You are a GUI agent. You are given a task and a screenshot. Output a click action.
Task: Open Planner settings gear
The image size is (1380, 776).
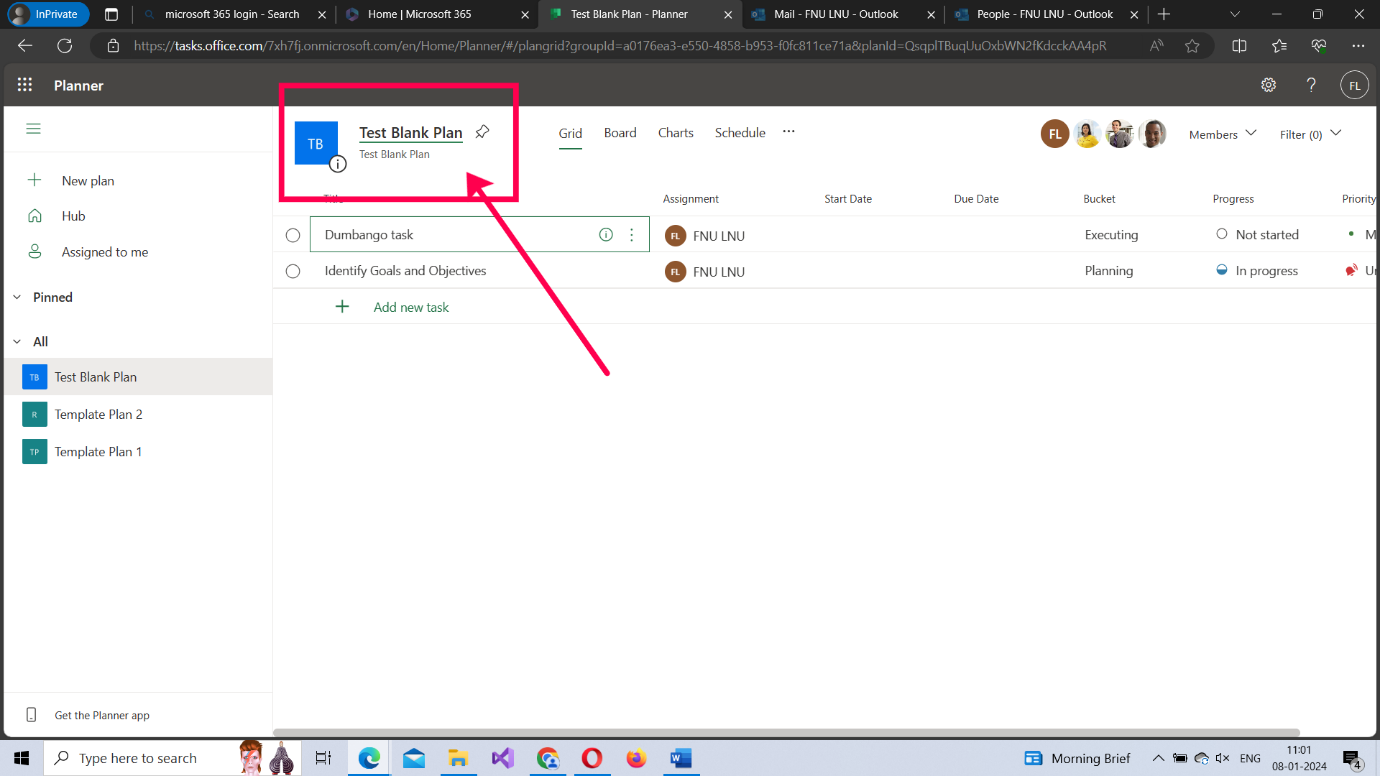[x=1268, y=85]
